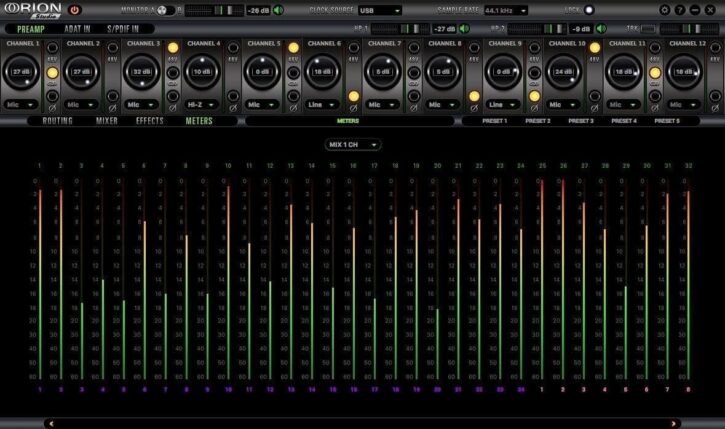Load PRESET 5
This screenshot has height=429, width=725.
pyautogui.click(x=667, y=121)
